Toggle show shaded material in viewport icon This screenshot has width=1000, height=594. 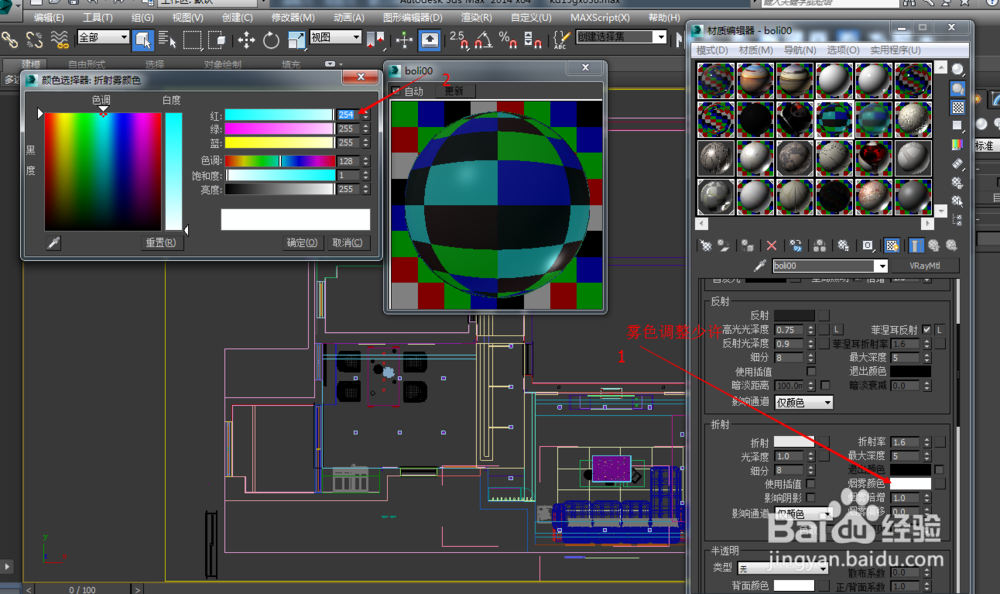coord(892,246)
